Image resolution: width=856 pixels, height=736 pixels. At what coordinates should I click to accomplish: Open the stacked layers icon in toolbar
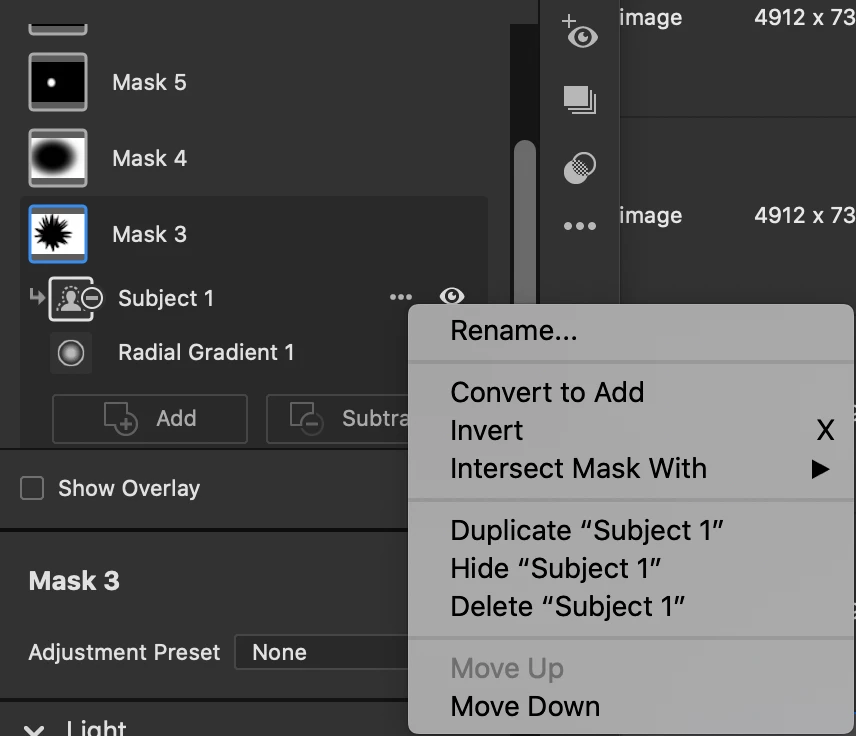[580, 100]
